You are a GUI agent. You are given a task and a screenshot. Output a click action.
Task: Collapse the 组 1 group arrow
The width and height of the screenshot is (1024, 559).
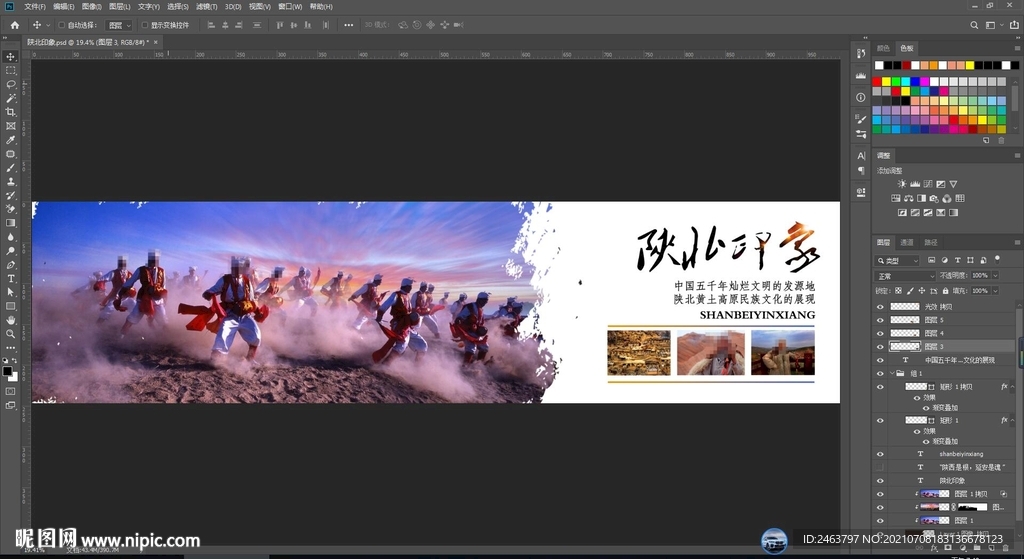(892, 374)
